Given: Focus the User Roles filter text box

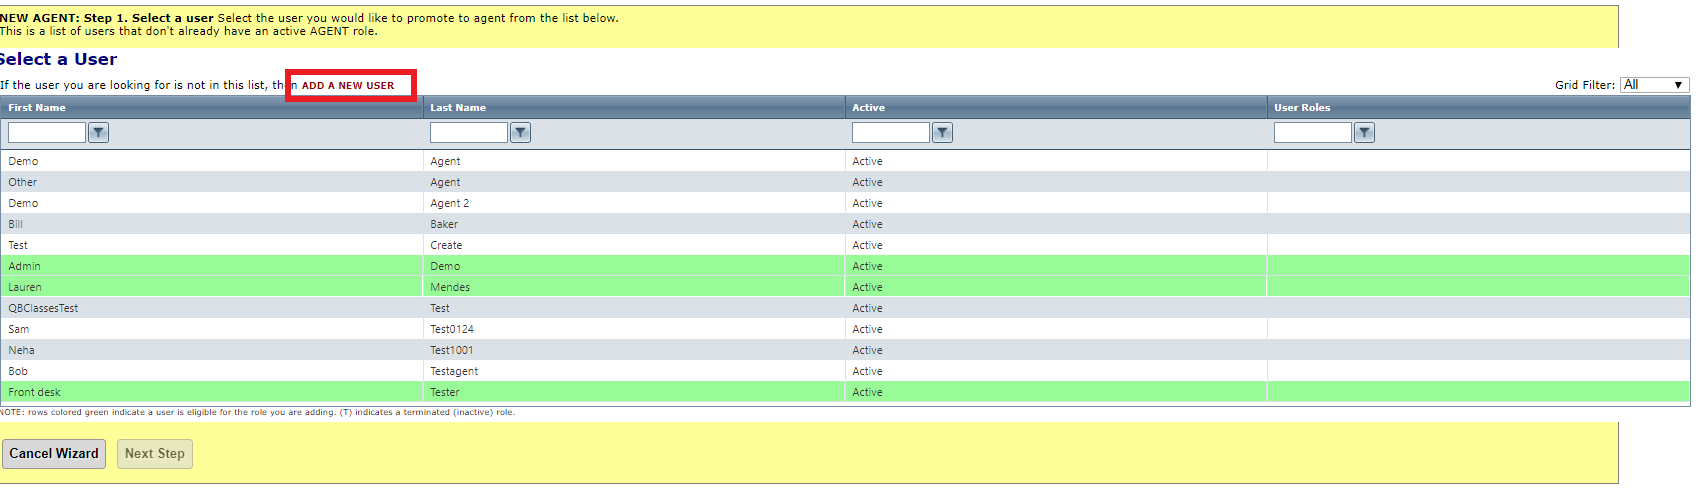Looking at the screenshot, I should tap(1313, 132).
